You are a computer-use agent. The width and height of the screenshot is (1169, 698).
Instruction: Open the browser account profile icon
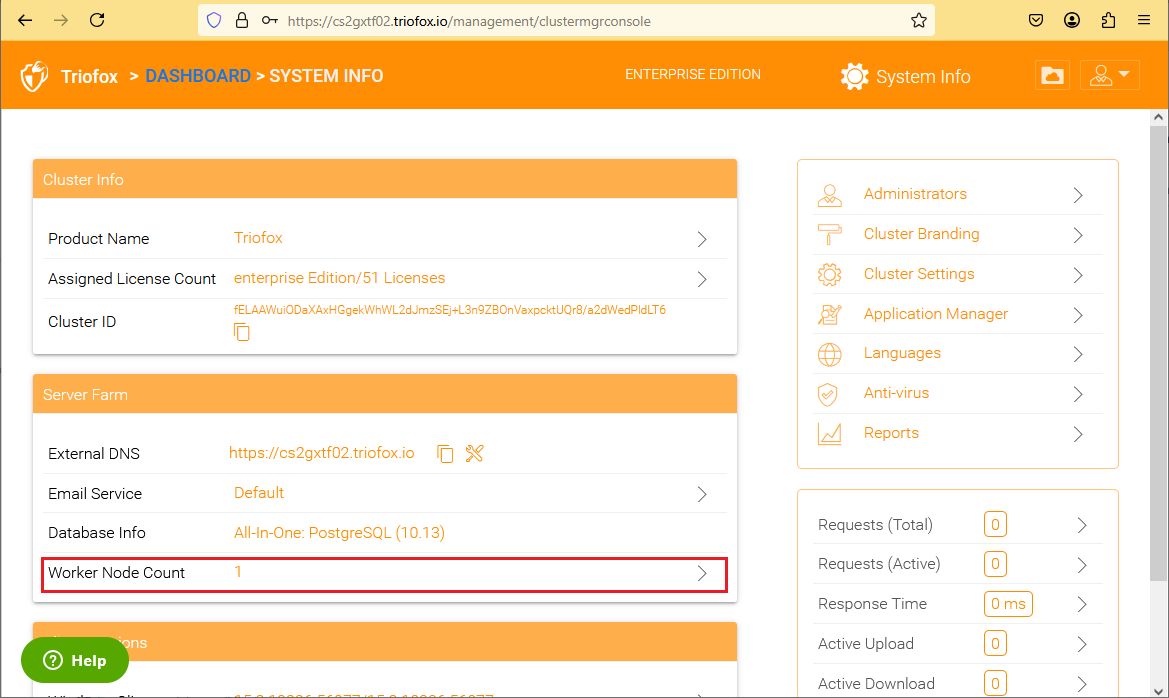[x=1072, y=20]
